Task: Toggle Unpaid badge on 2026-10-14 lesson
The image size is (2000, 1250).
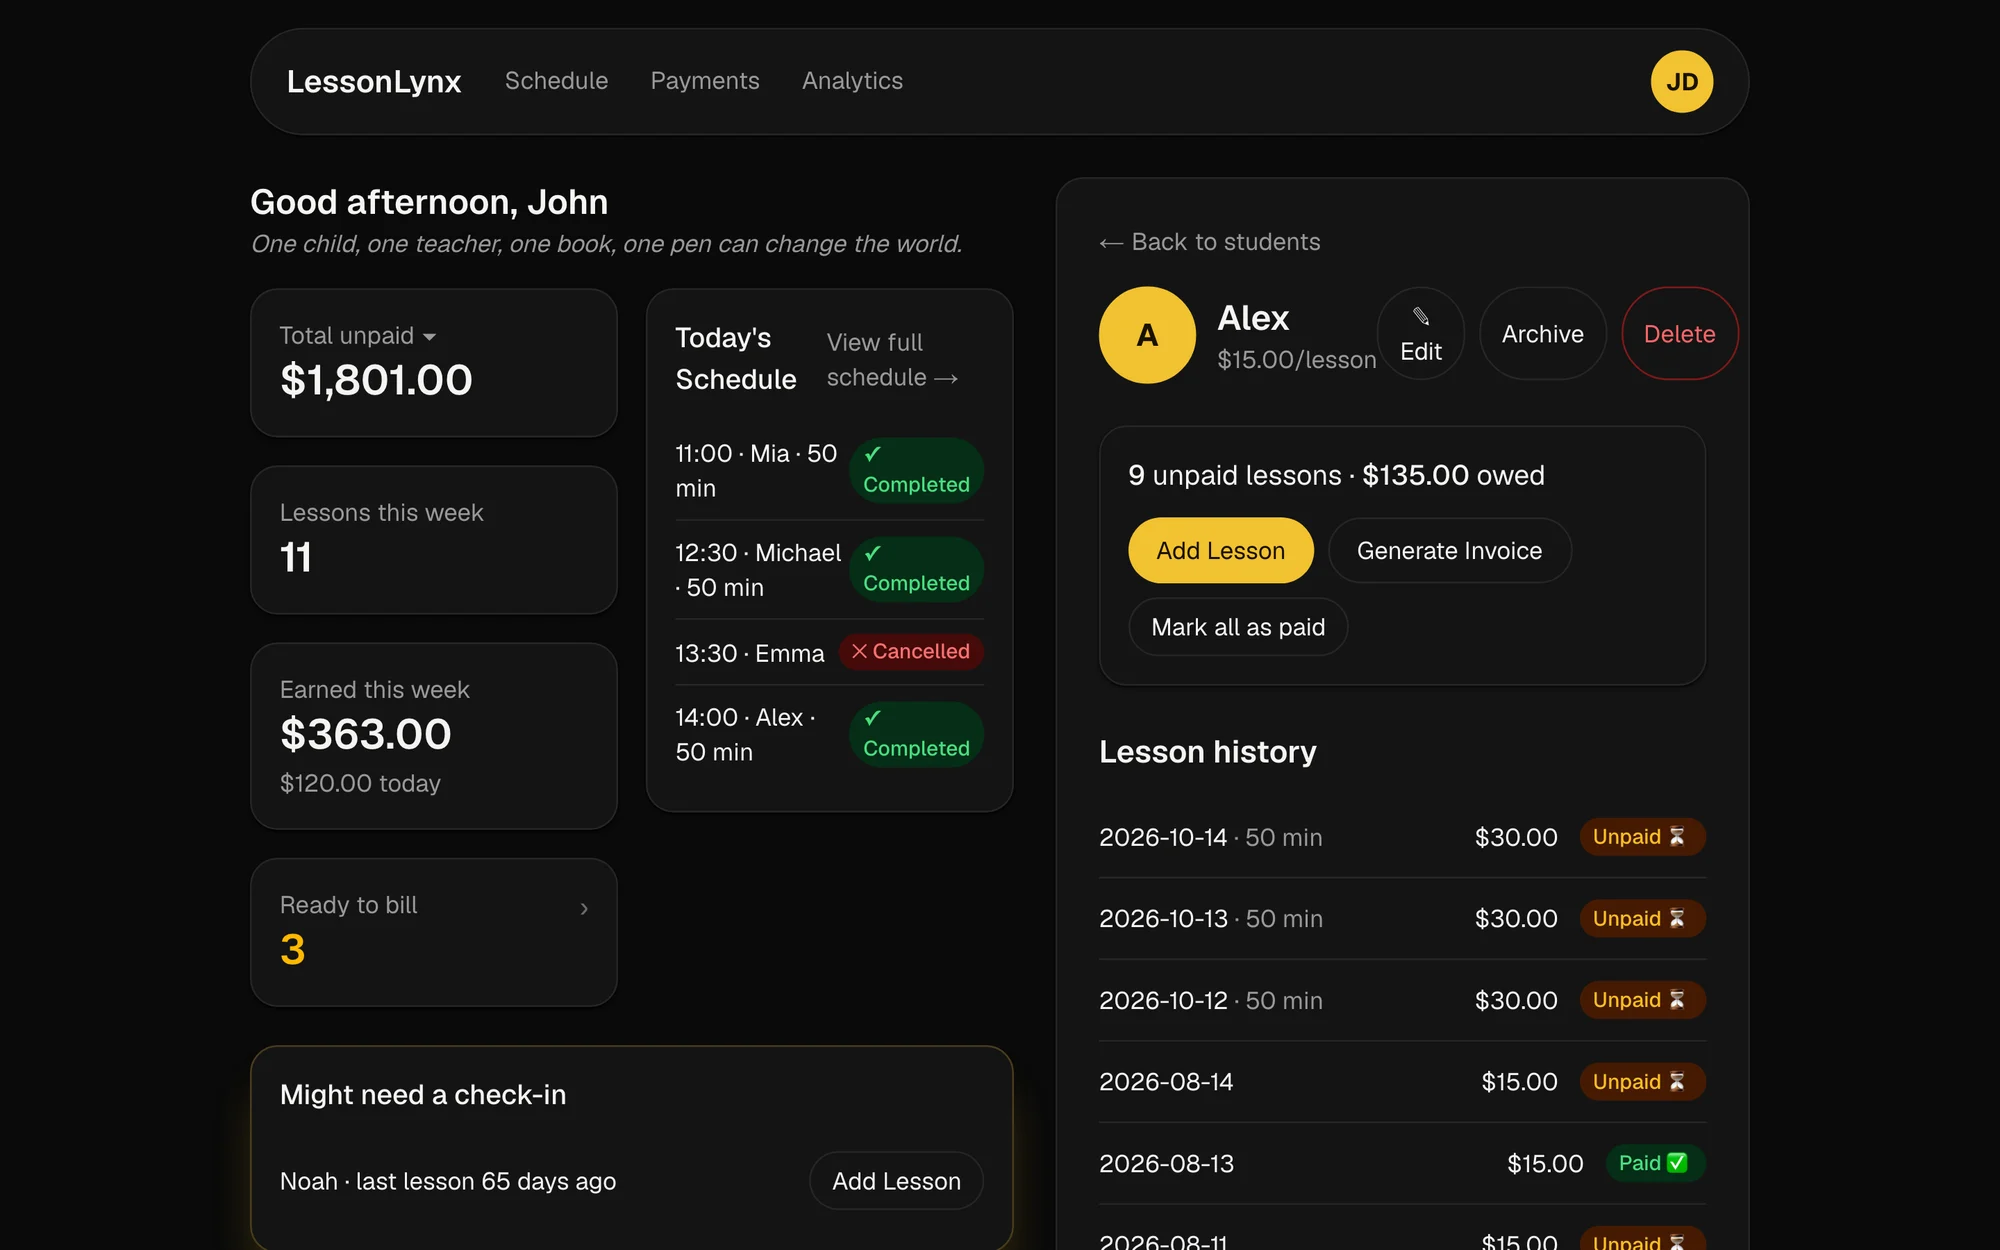Action: (x=1642, y=837)
